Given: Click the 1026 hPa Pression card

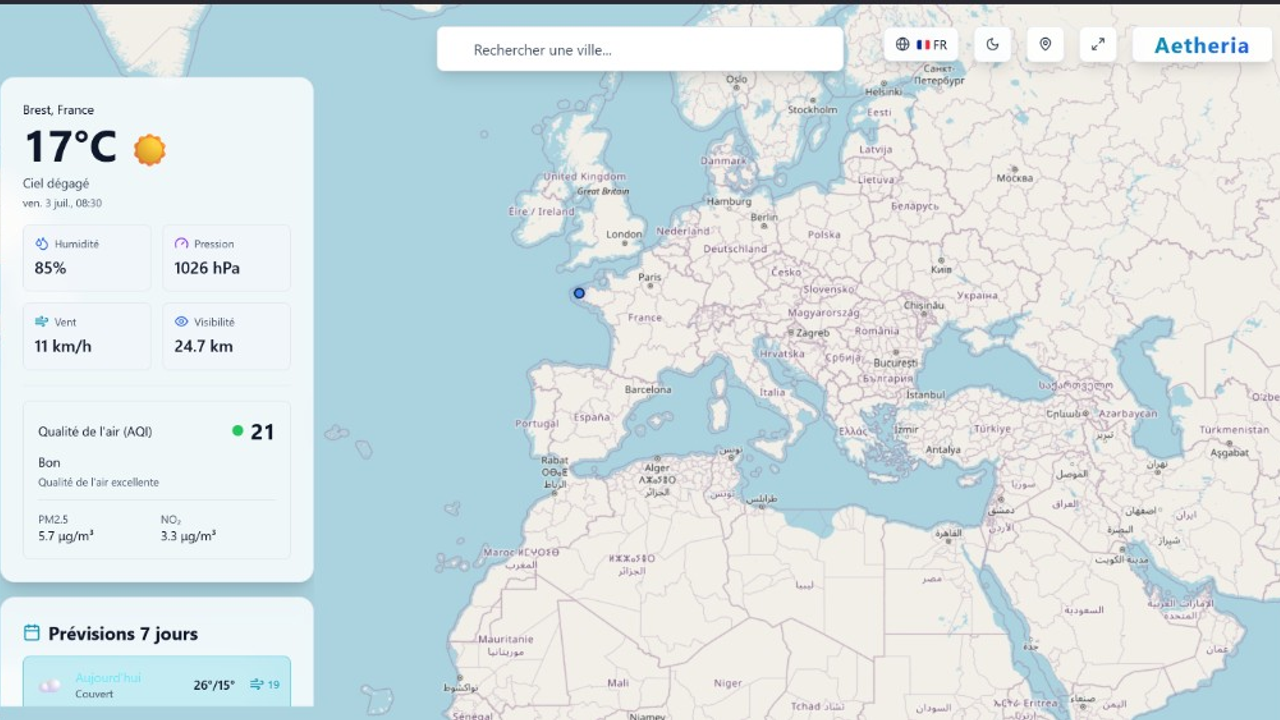Looking at the screenshot, I should [x=227, y=258].
